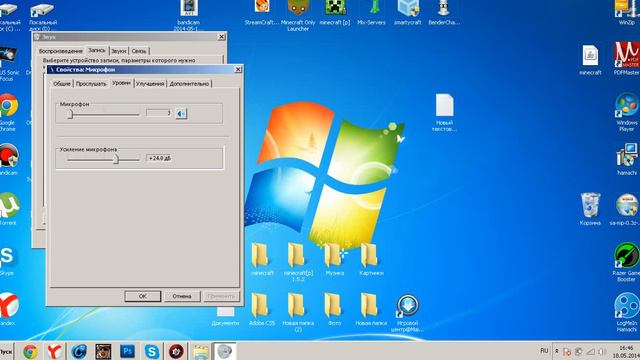
Task: Click the +24.0 дБ boost value field
Action: [159, 158]
